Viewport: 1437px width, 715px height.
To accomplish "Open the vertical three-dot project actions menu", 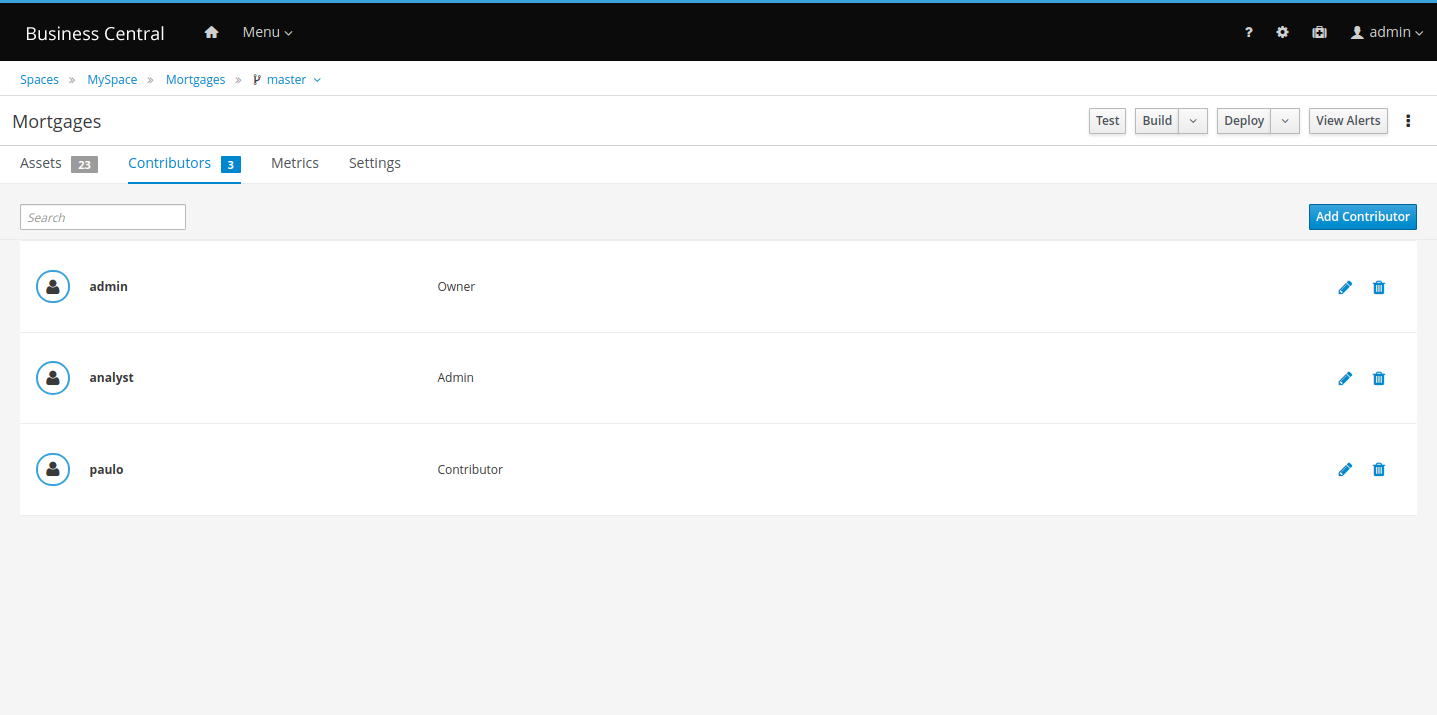I will [x=1408, y=121].
